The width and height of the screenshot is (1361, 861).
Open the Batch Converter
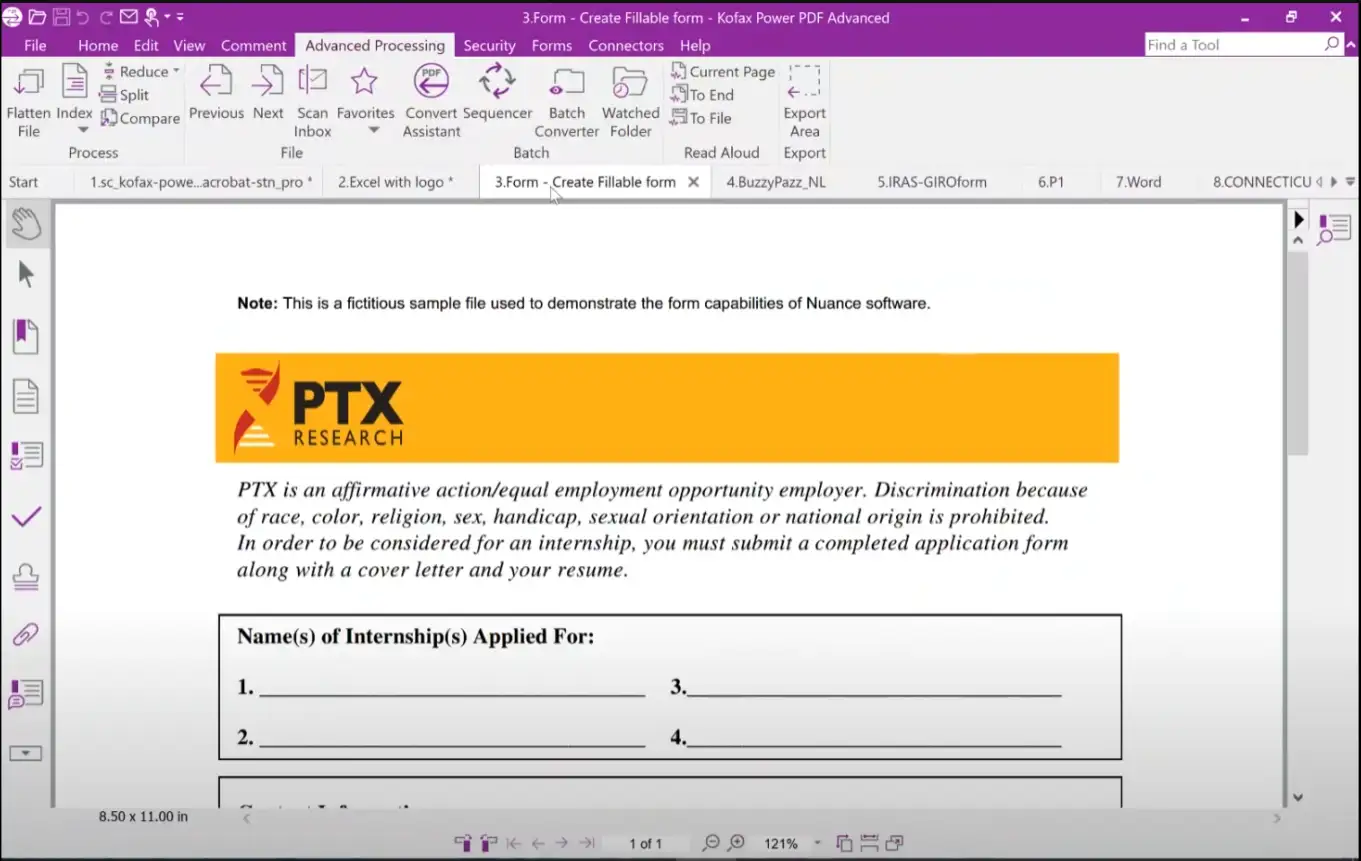click(x=567, y=100)
